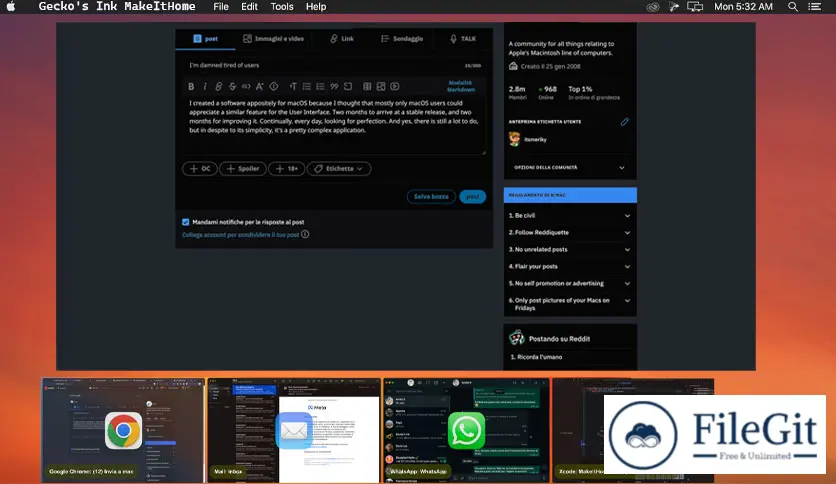Click the menu bar clock Mon 5:32 AM

[x=743, y=7]
